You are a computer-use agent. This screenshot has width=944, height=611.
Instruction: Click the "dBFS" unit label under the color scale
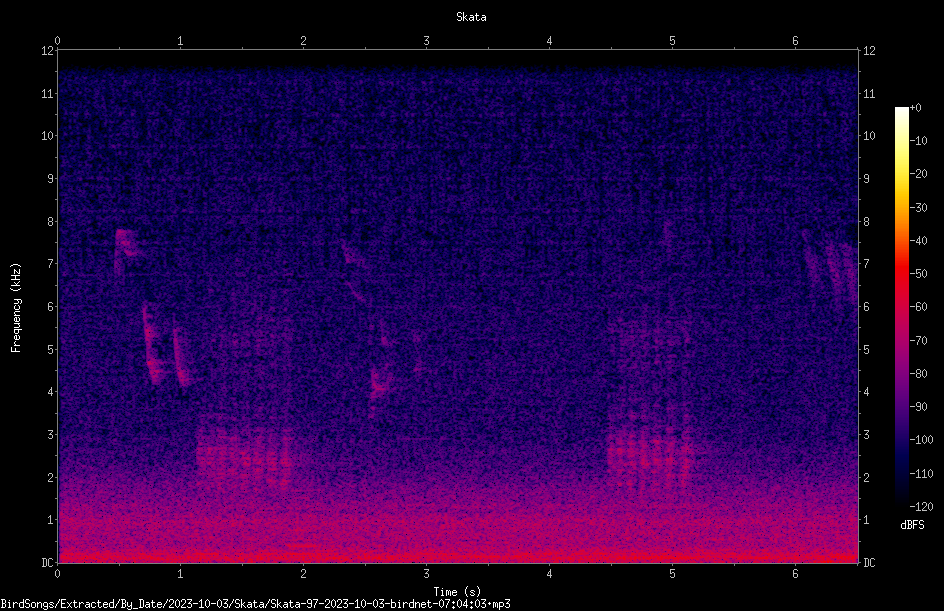[912, 525]
